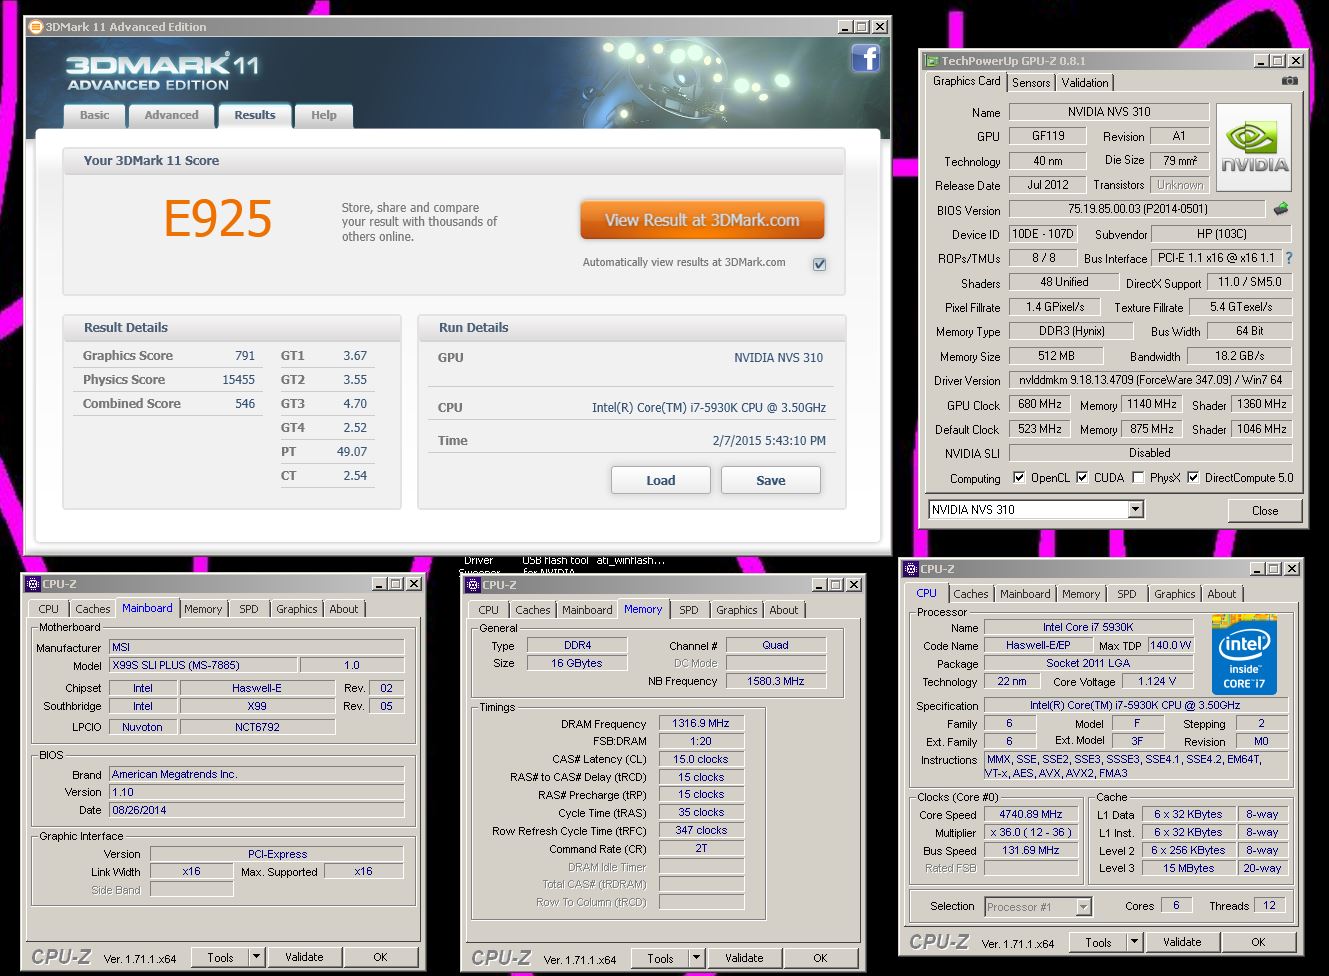The image size is (1329, 976).
Task: Open Tools dropdown arrow in Memory CPU-Z
Action: coord(696,958)
